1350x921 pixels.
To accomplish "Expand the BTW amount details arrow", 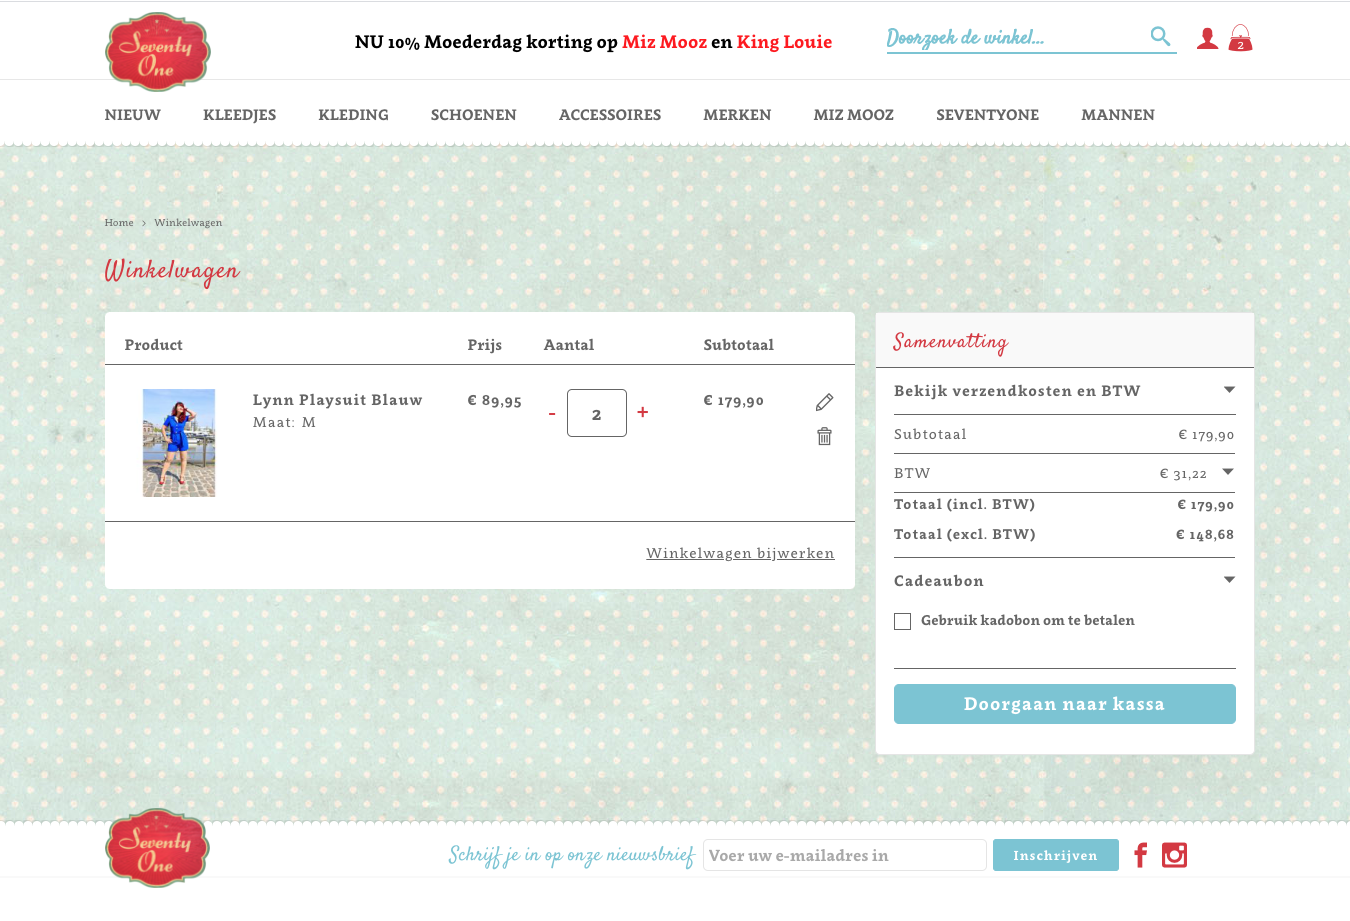I will click(x=1228, y=472).
